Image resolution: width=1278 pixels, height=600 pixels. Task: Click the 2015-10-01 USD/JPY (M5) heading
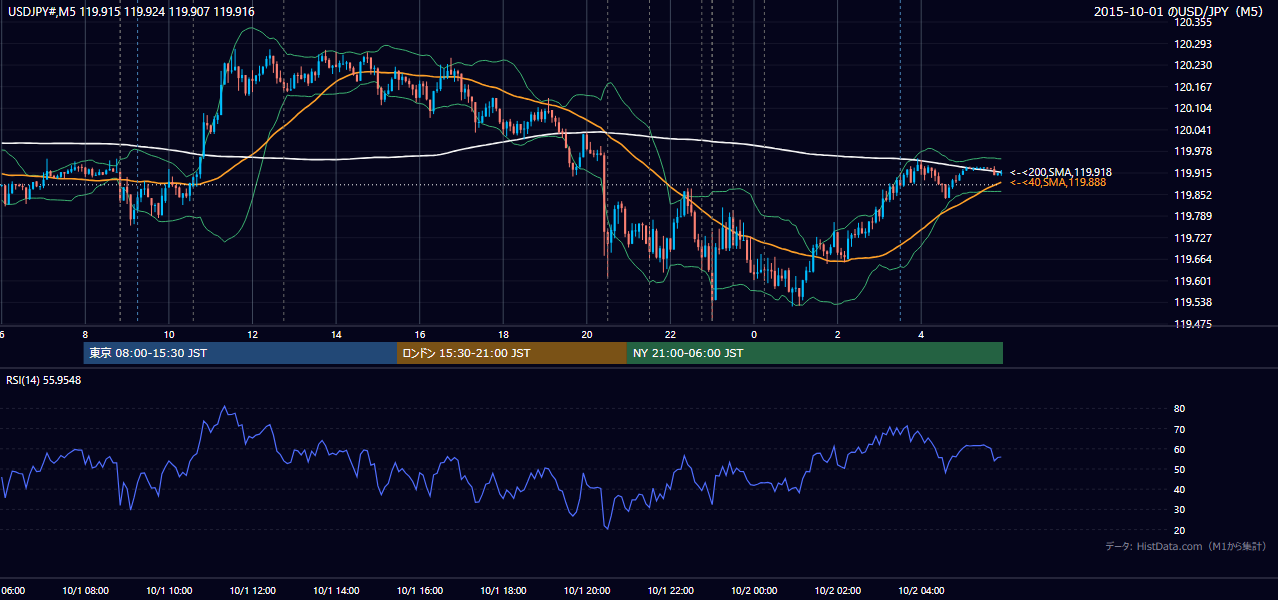(x=1180, y=11)
